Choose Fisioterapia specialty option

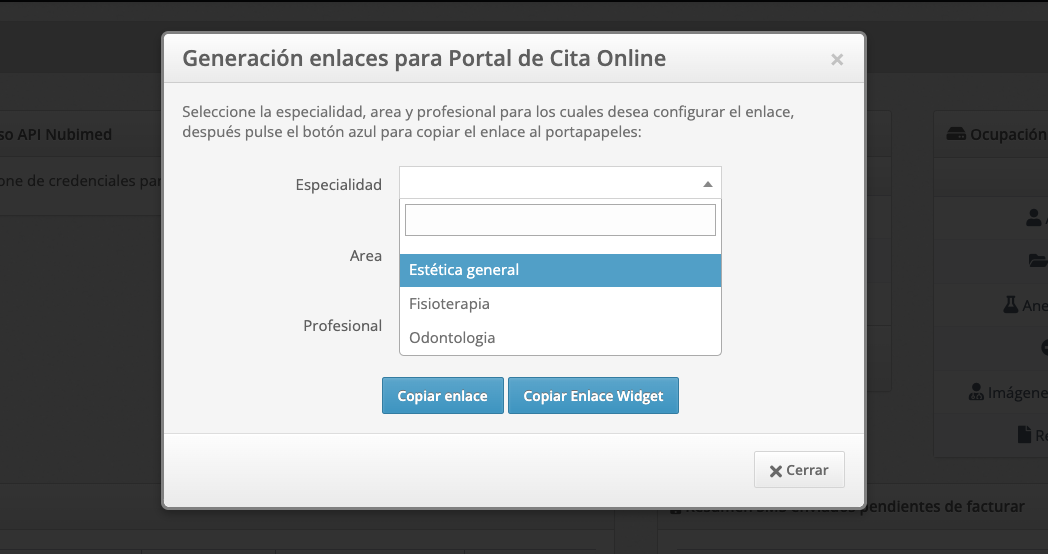point(560,304)
